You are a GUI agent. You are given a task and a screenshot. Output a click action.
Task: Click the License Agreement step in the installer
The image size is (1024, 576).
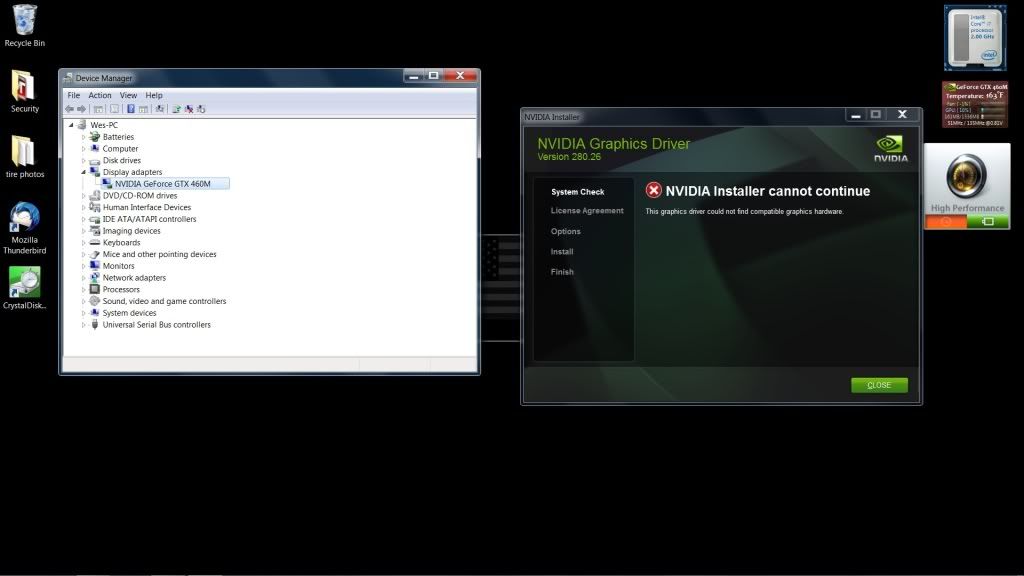coord(586,210)
